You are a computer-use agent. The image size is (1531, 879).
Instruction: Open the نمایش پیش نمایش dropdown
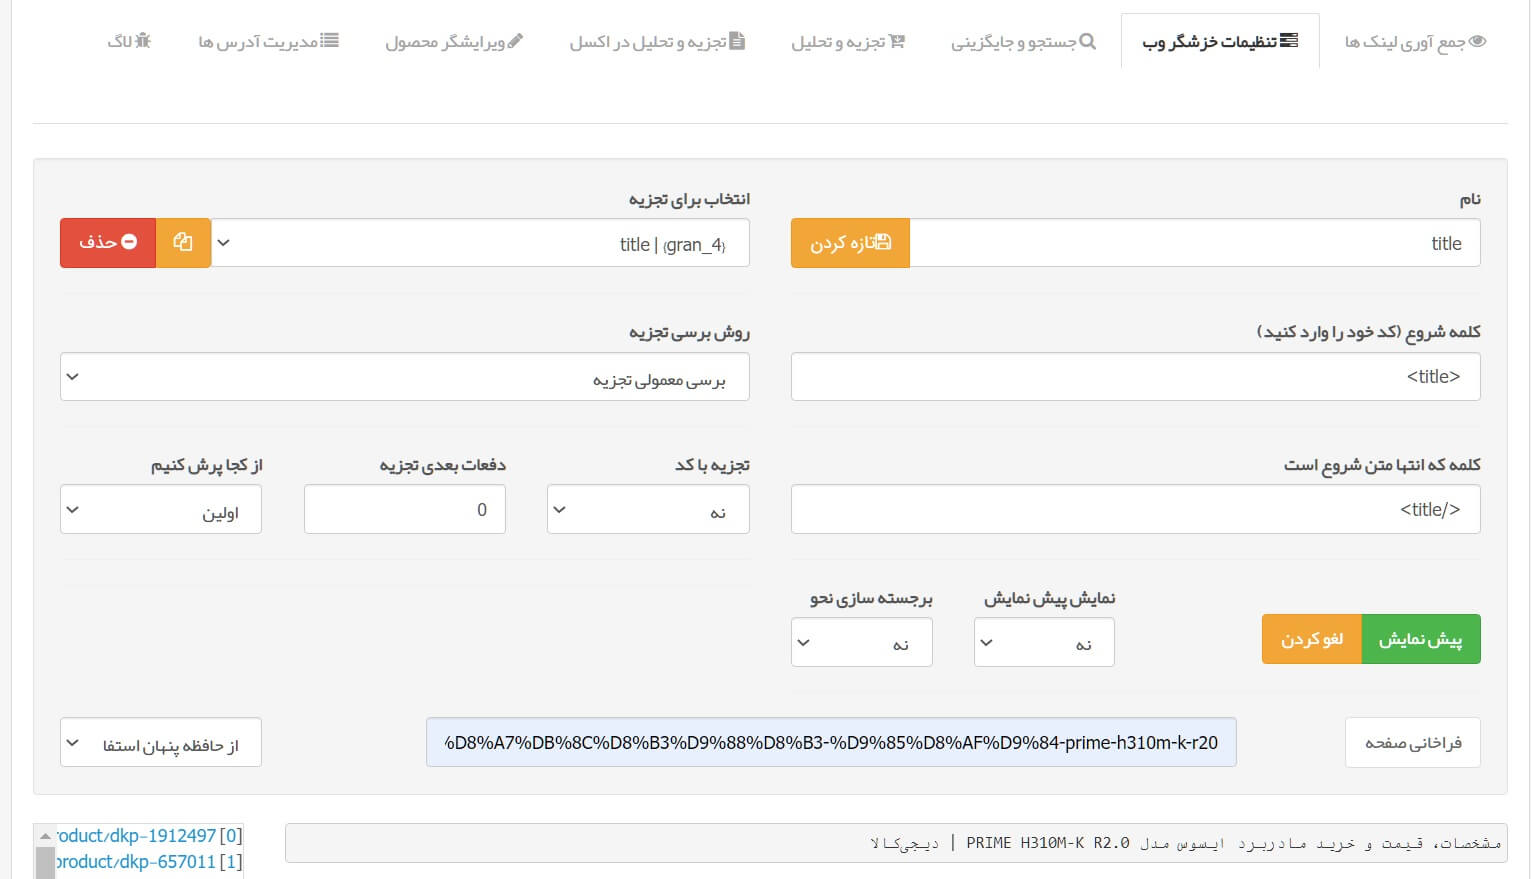point(1044,642)
